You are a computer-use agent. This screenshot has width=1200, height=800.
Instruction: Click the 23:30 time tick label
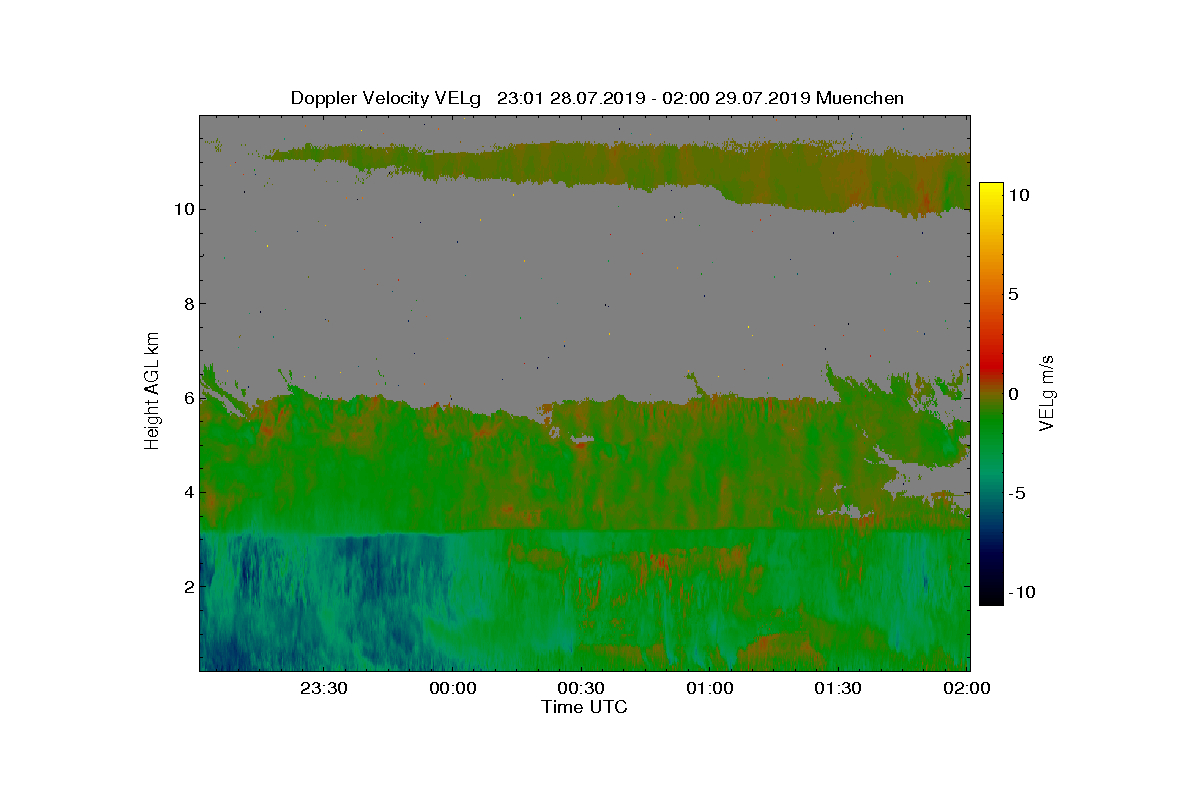click(x=324, y=689)
